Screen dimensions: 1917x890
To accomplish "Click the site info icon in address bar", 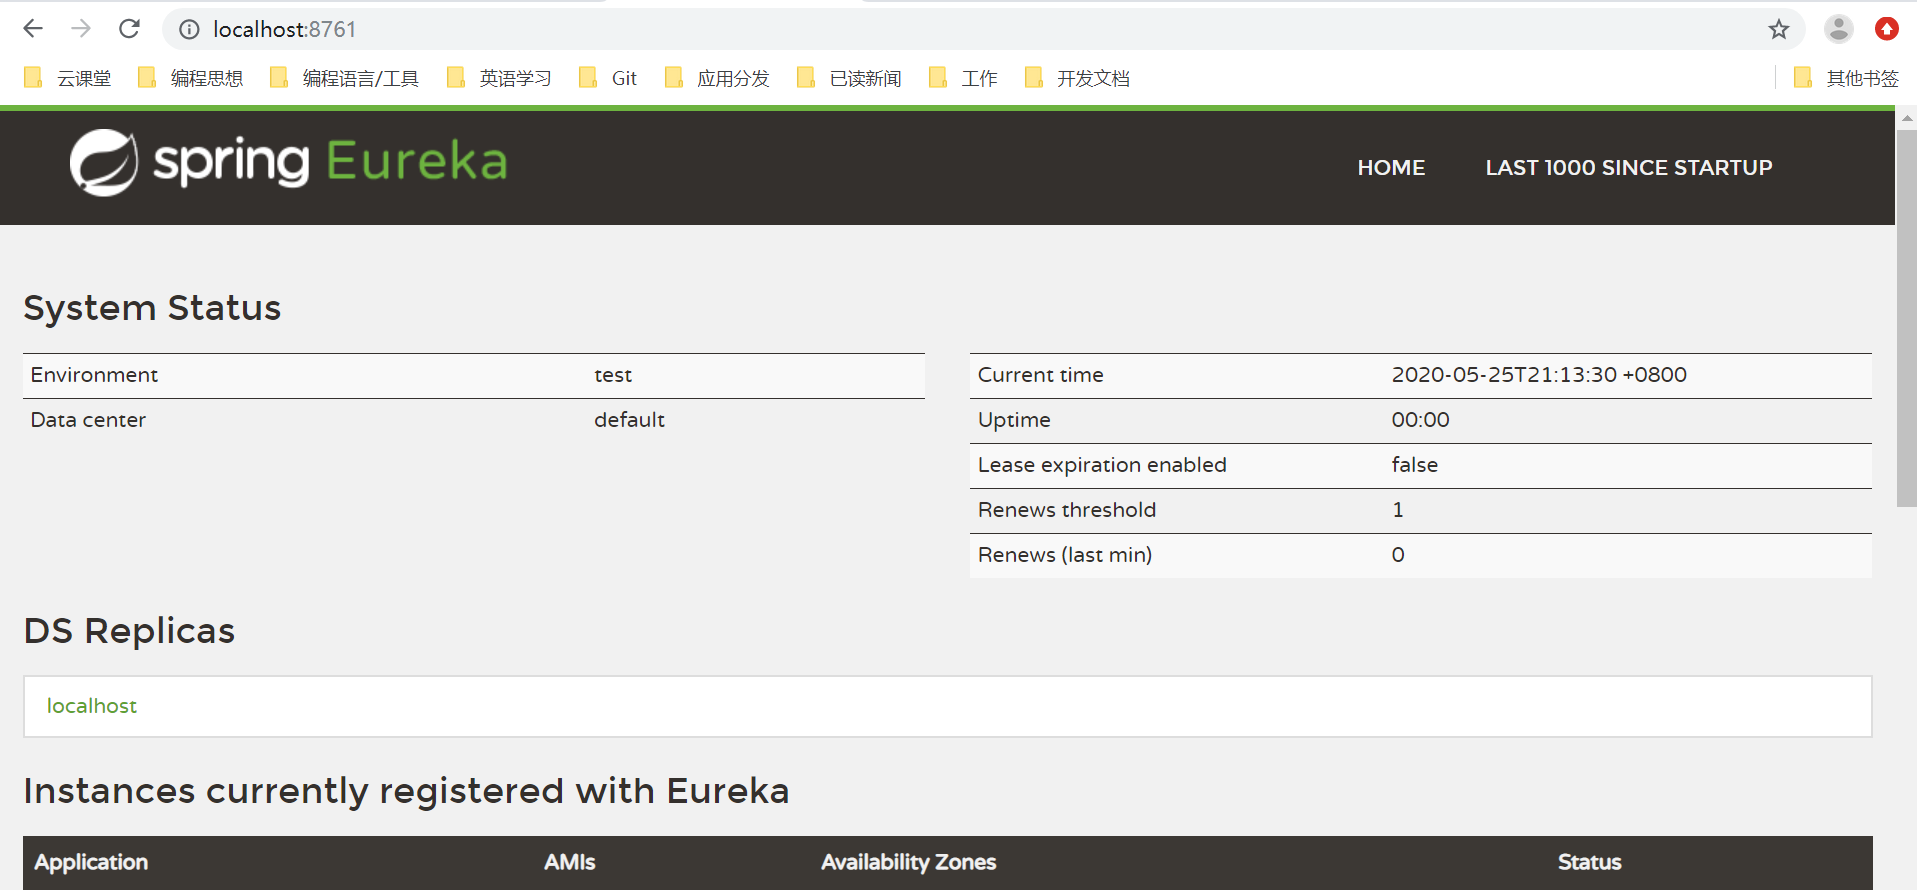I will 189,30.
